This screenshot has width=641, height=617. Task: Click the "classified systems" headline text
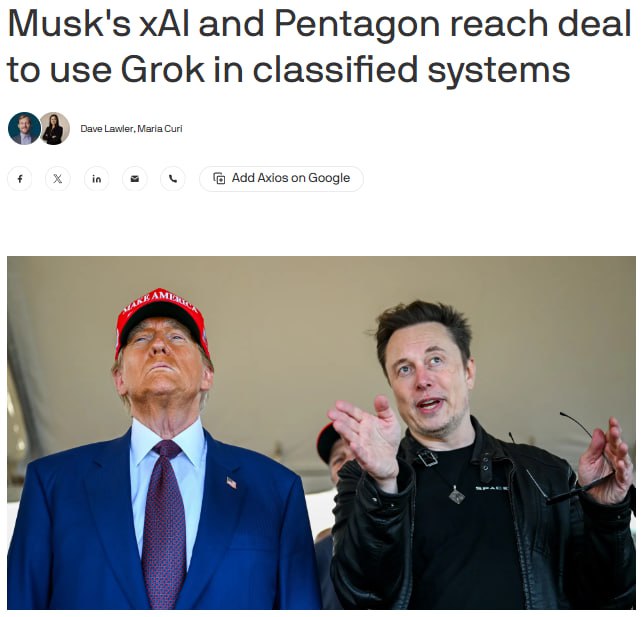tap(411, 70)
